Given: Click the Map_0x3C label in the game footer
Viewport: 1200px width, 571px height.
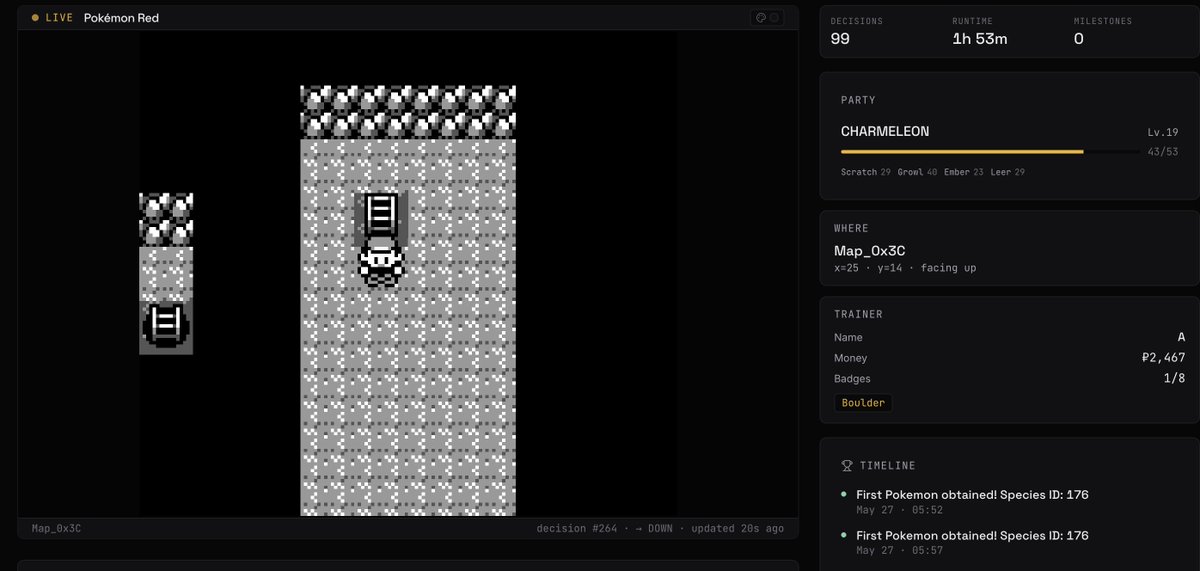Looking at the screenshot, I should click(56, 528).
